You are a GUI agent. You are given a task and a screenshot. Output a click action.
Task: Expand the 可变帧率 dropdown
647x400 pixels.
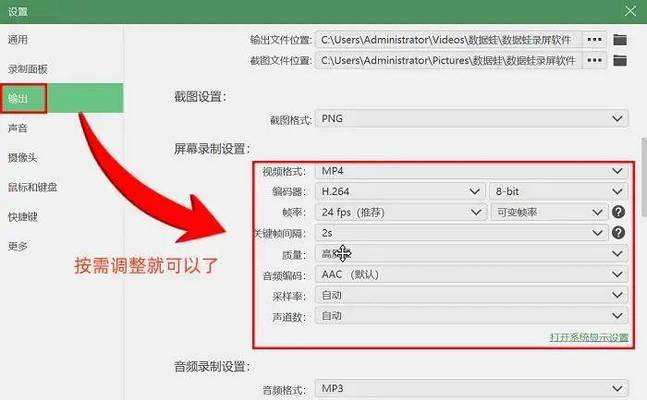(549, 212)
